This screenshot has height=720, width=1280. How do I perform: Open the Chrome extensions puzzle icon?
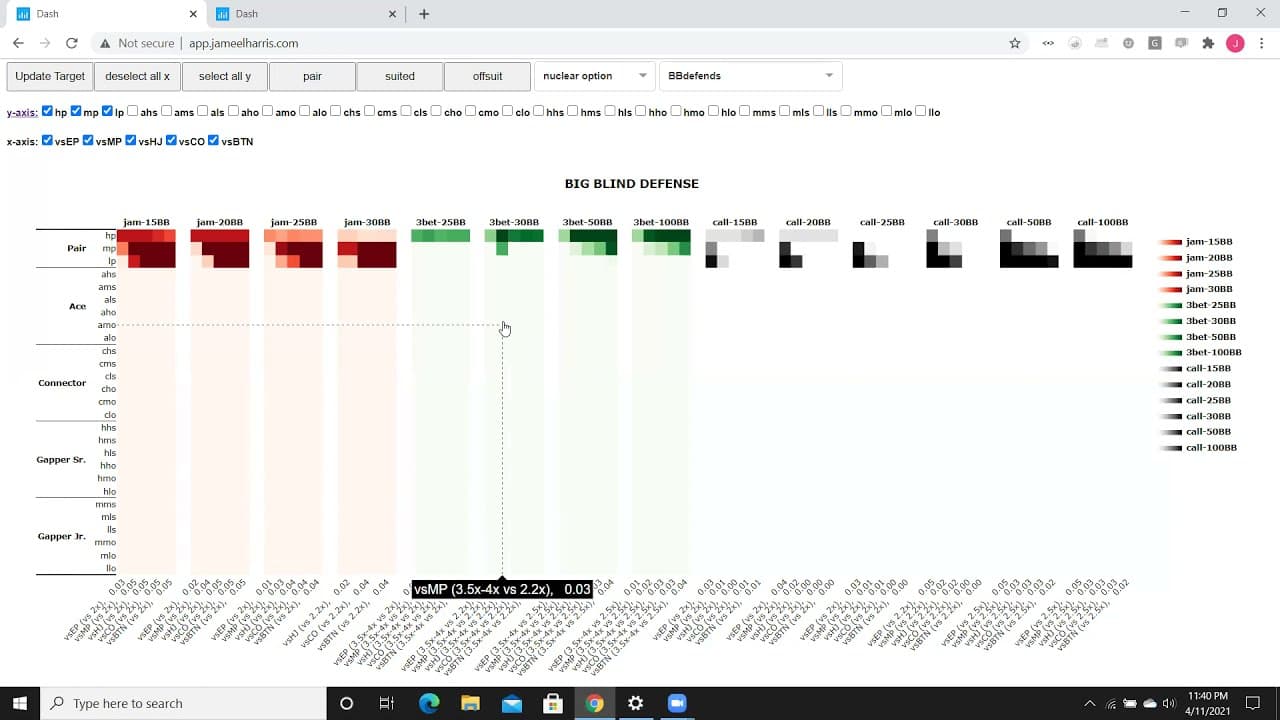(x=1208, y=43)
